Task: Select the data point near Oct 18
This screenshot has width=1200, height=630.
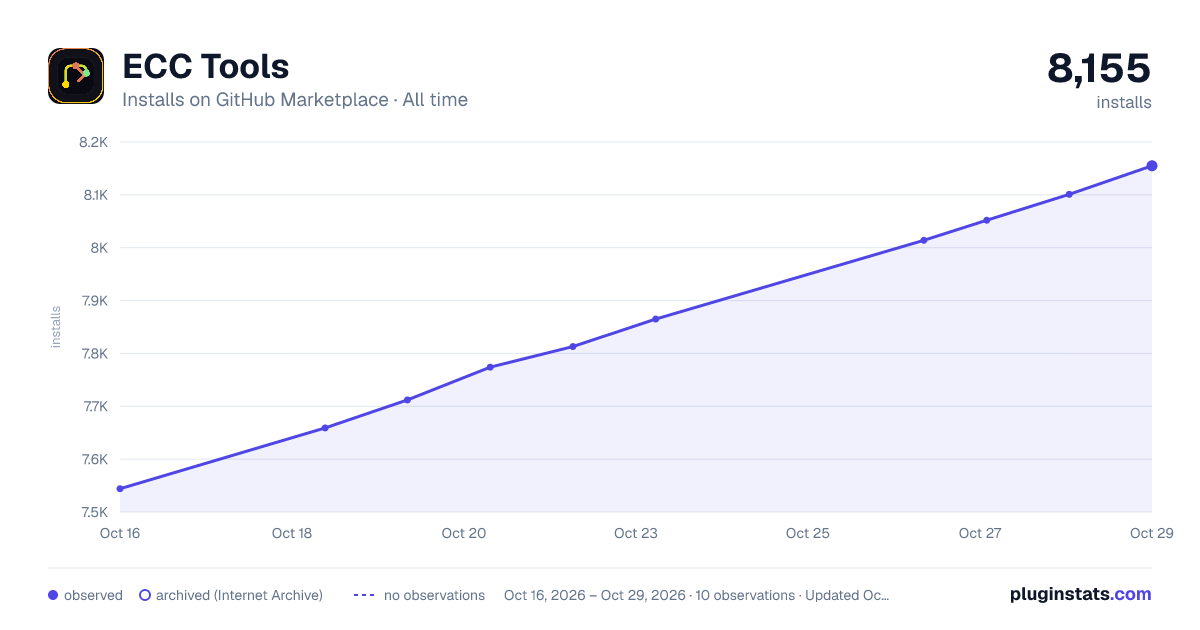Action: (x=325, y=428)
